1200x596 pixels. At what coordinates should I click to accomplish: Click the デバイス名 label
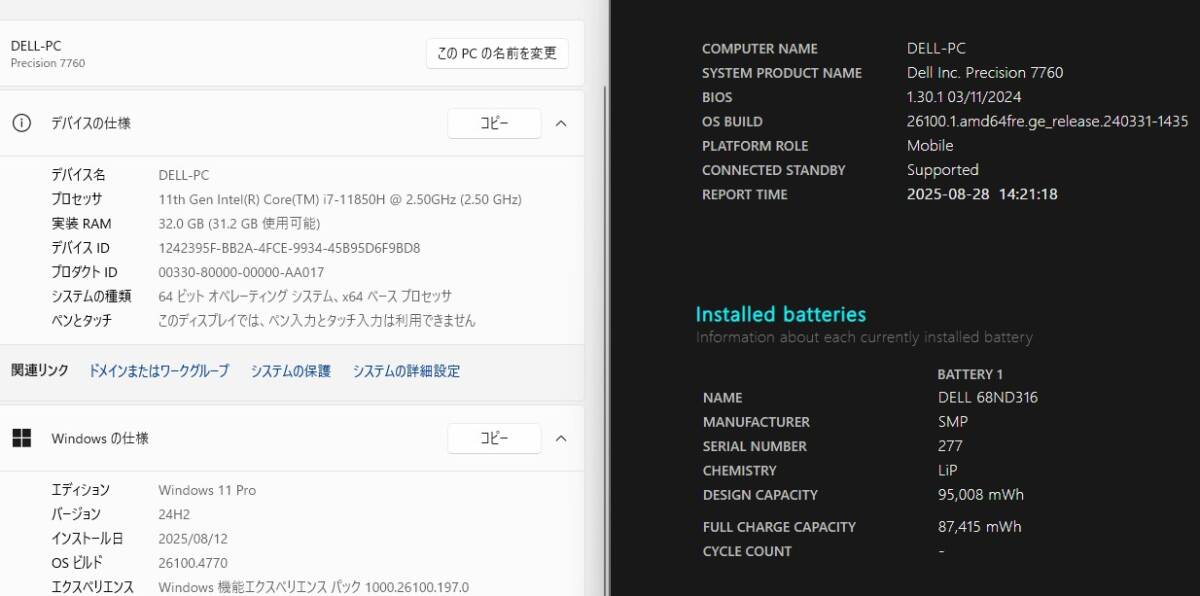tap(78, 175)
